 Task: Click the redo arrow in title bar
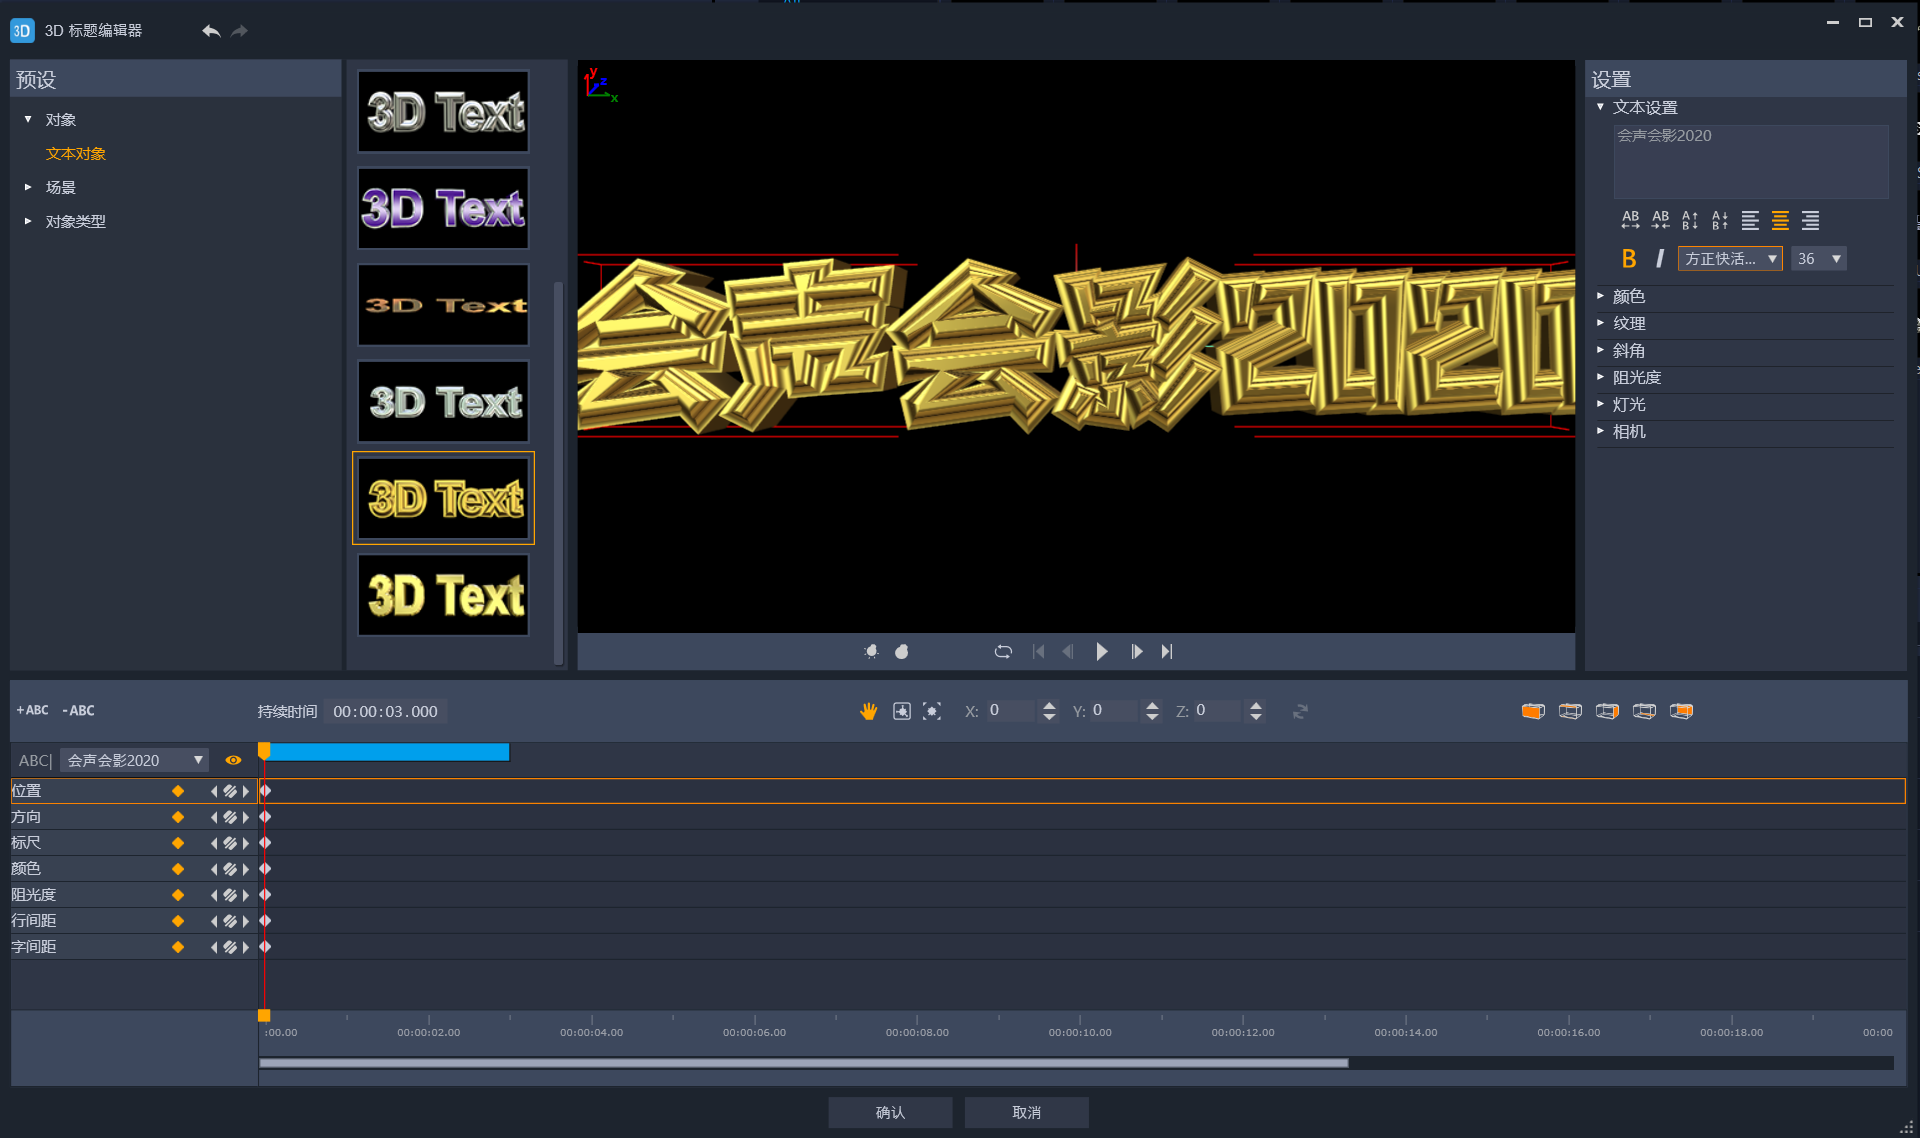(239, 31)
